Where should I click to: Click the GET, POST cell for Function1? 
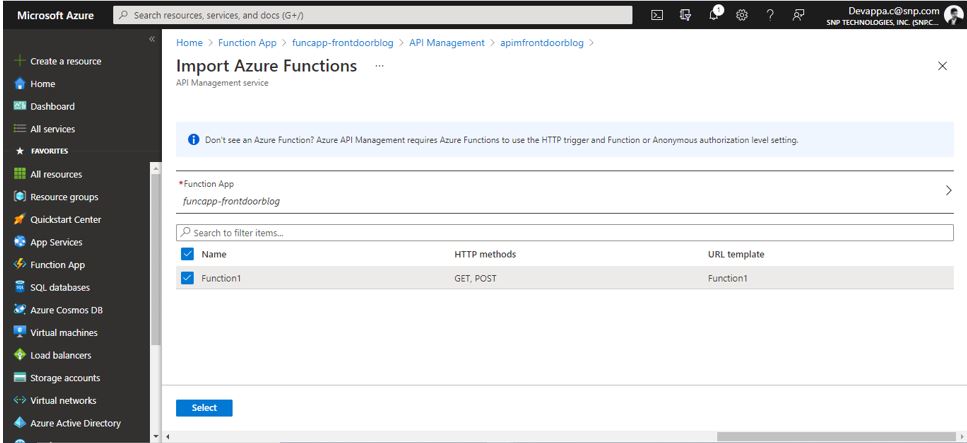tap(475, 278)
